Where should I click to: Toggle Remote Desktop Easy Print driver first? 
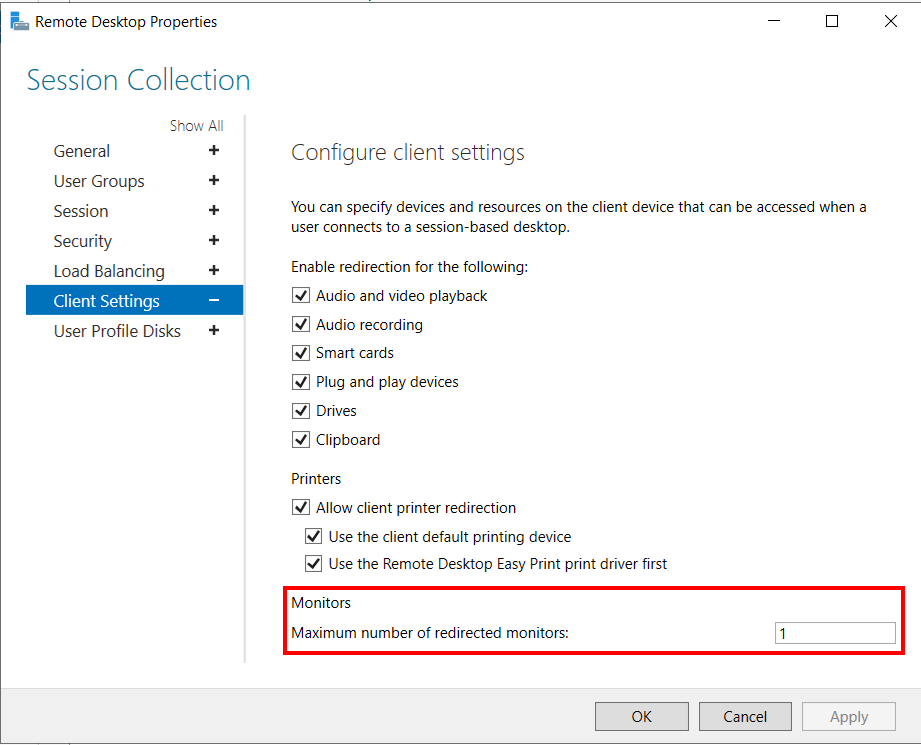click(313, 563)
